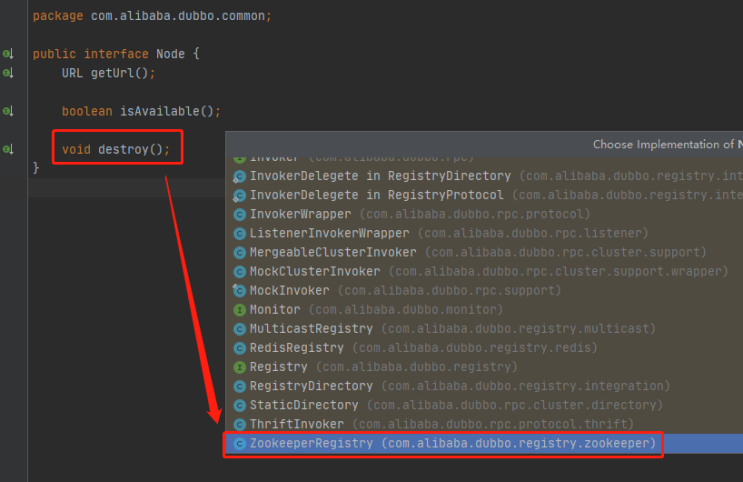Click class icon of InvokerDelegete in RegistryProtocol

coord(239,195)
